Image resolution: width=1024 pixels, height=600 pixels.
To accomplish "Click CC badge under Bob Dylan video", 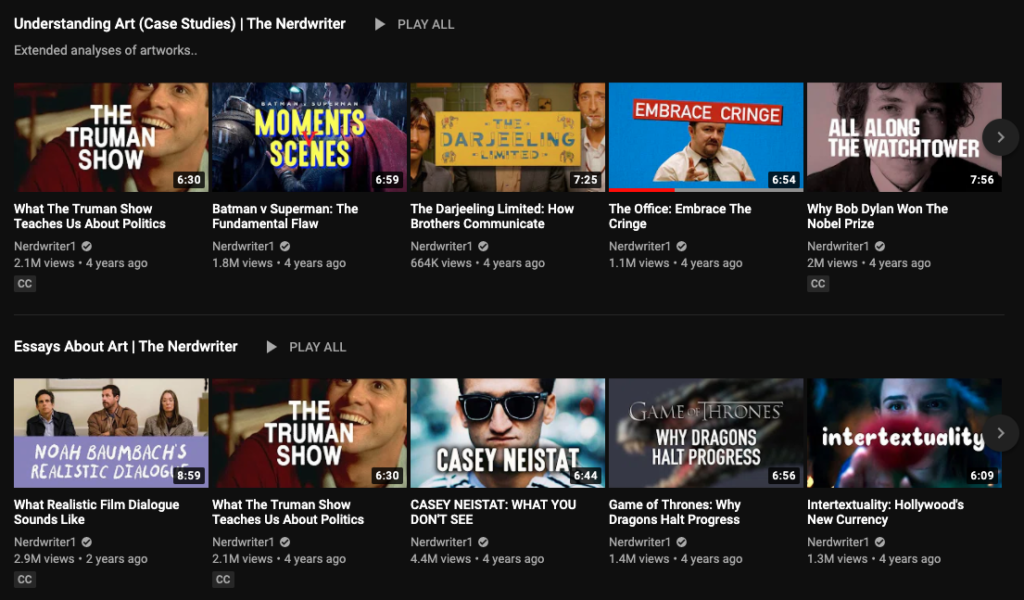I will point(818,283).
